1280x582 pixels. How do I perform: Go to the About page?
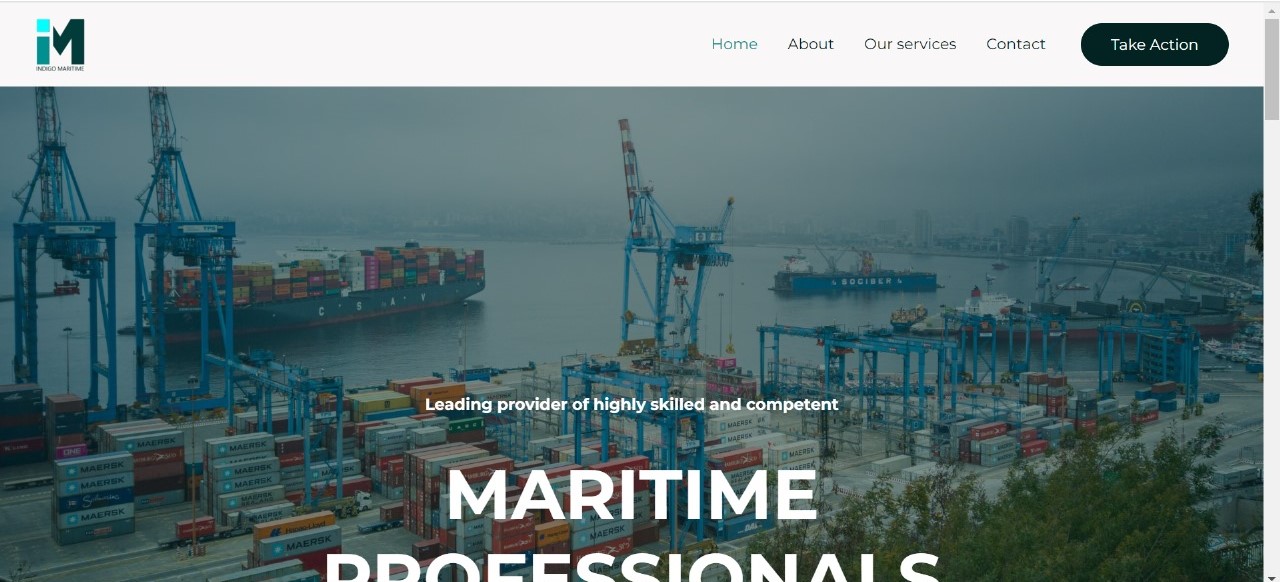(810, 44)
